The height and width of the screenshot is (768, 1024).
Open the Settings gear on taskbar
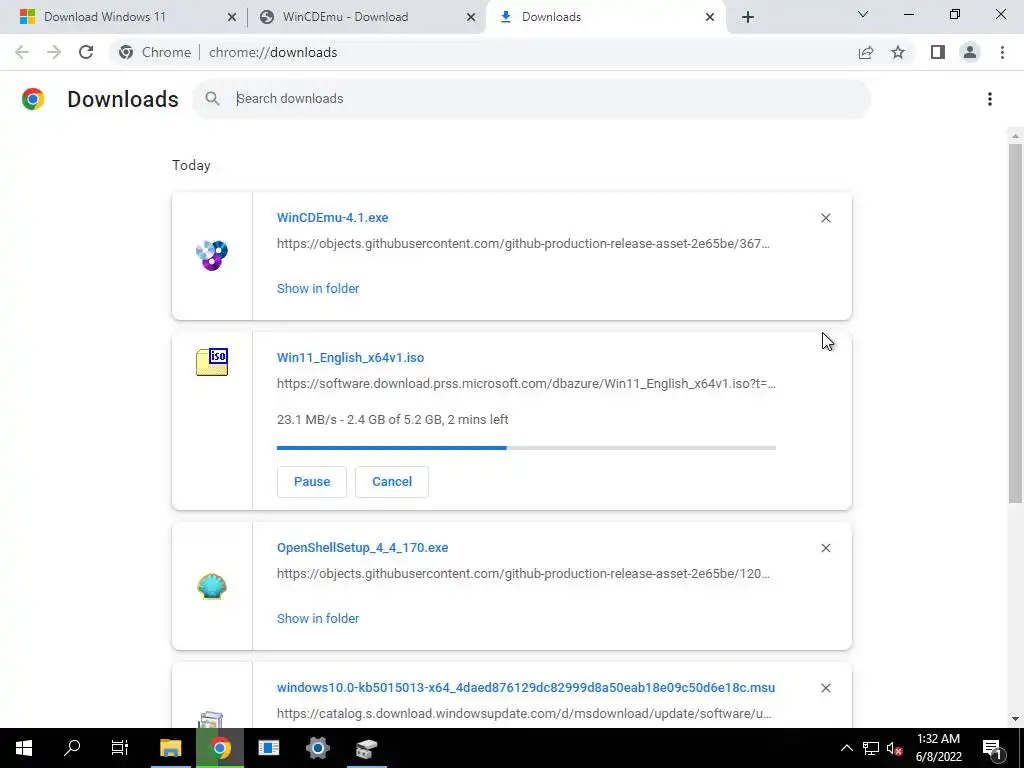(317, 748)
